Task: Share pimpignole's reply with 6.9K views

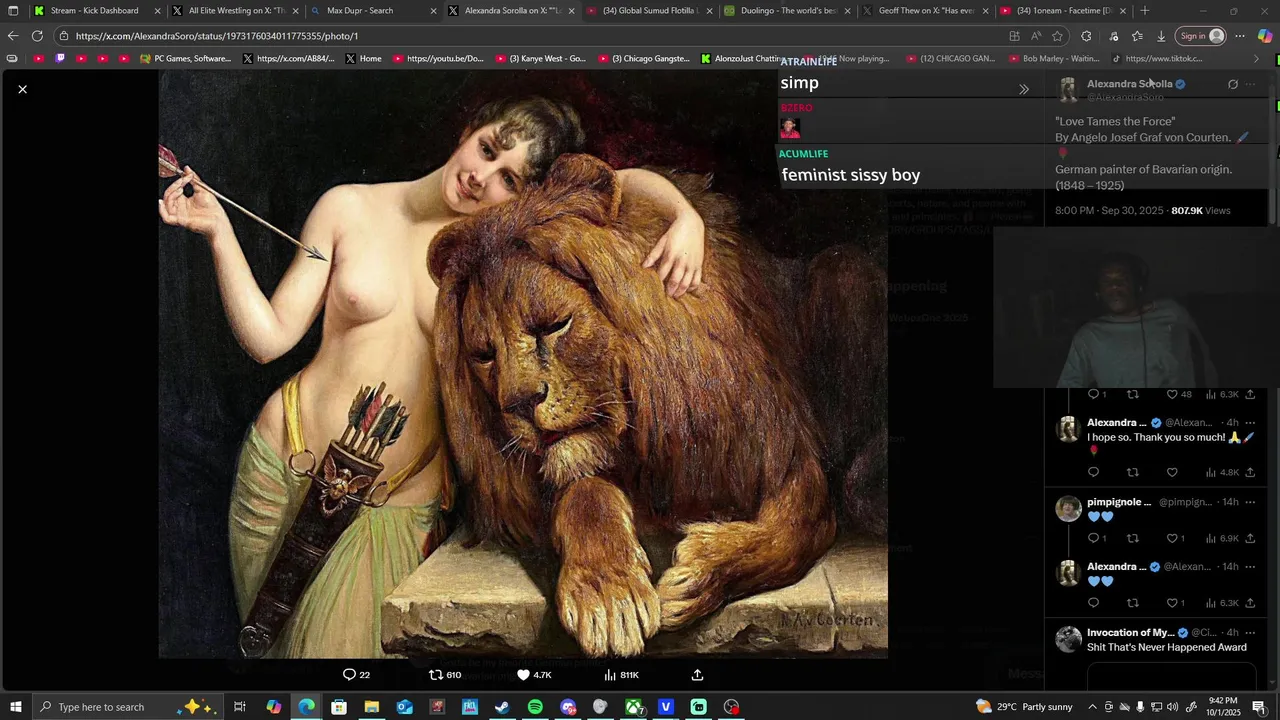Action: click(x=1250, y=538)
